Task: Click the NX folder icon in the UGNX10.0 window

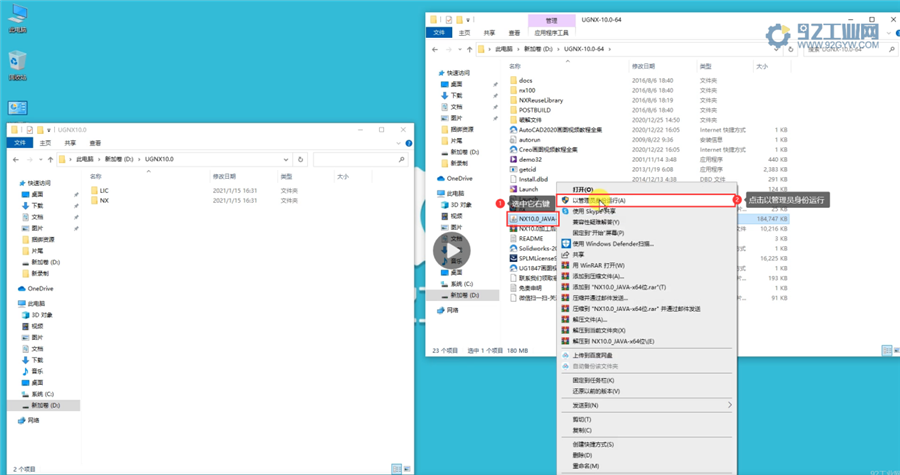Action: pos(94,200)
